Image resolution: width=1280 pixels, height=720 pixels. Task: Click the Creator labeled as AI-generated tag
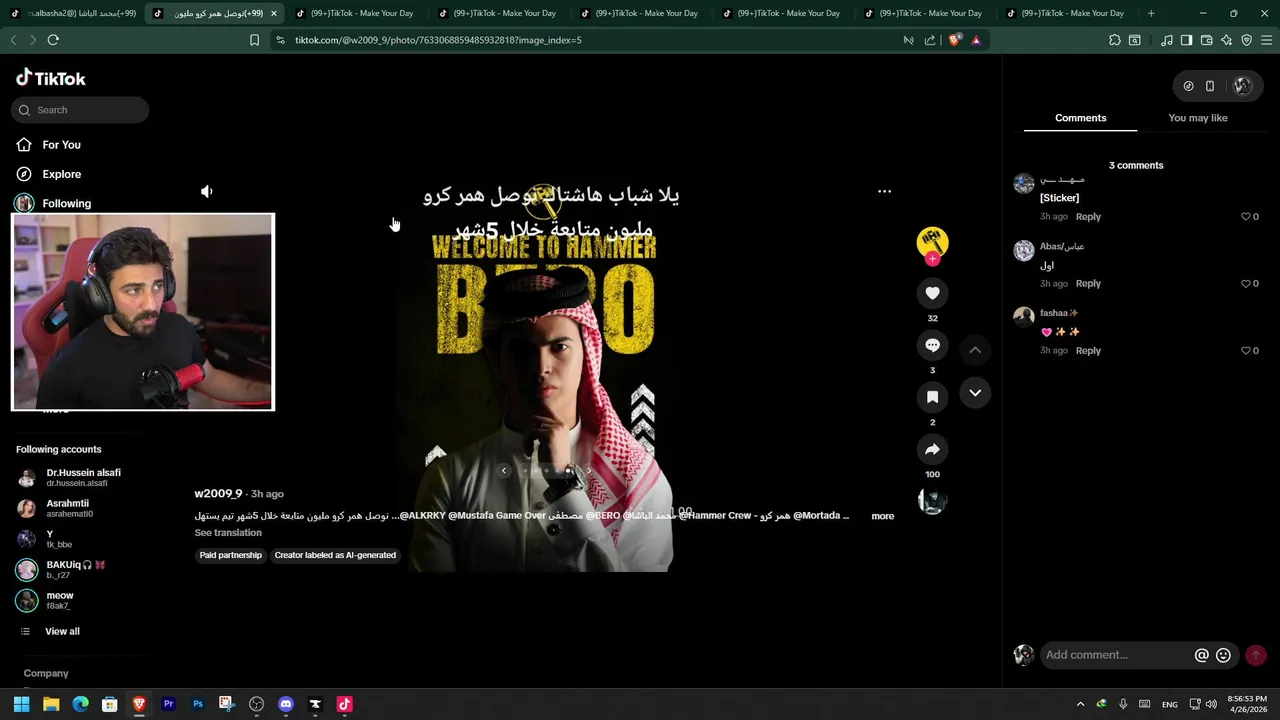click(335, 555)
